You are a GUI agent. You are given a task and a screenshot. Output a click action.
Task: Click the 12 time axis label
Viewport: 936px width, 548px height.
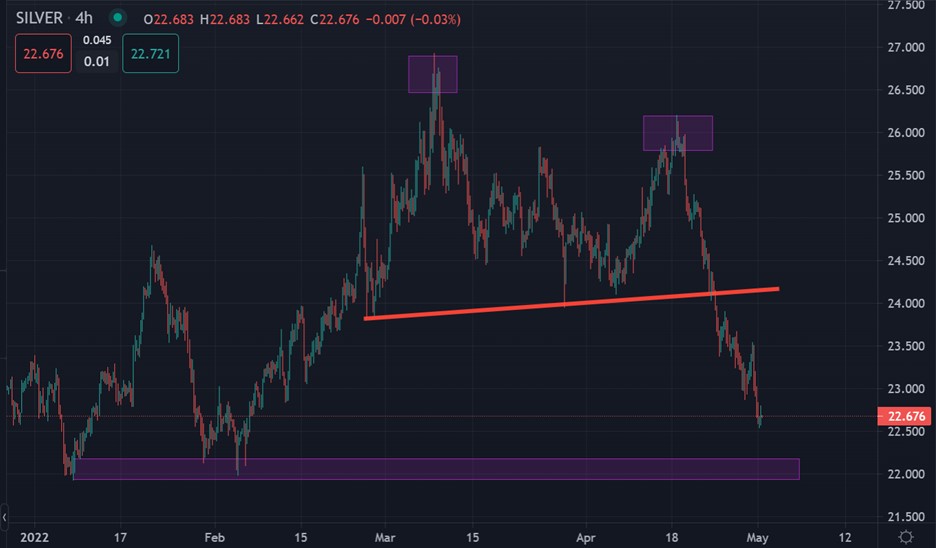tap(845, 537)
